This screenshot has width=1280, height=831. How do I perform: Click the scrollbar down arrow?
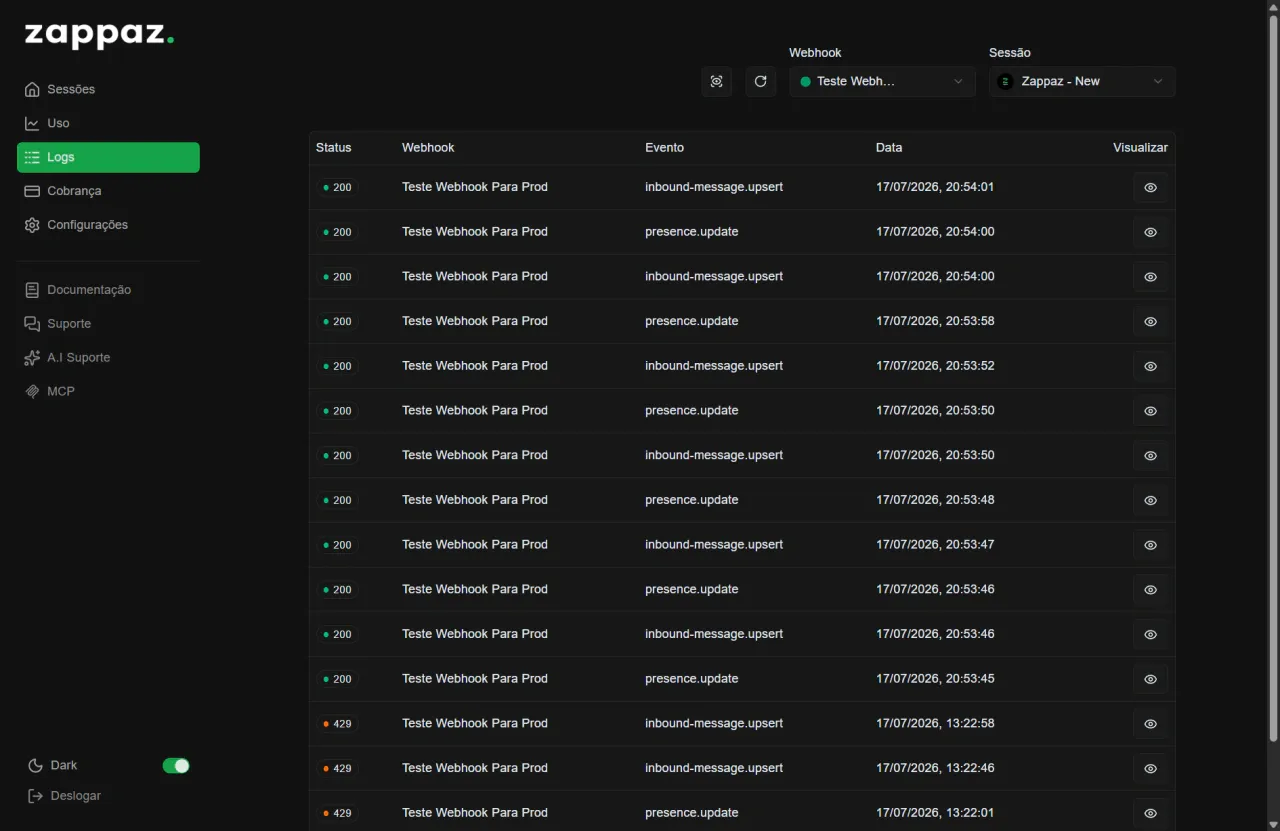tap(1273, 824)
